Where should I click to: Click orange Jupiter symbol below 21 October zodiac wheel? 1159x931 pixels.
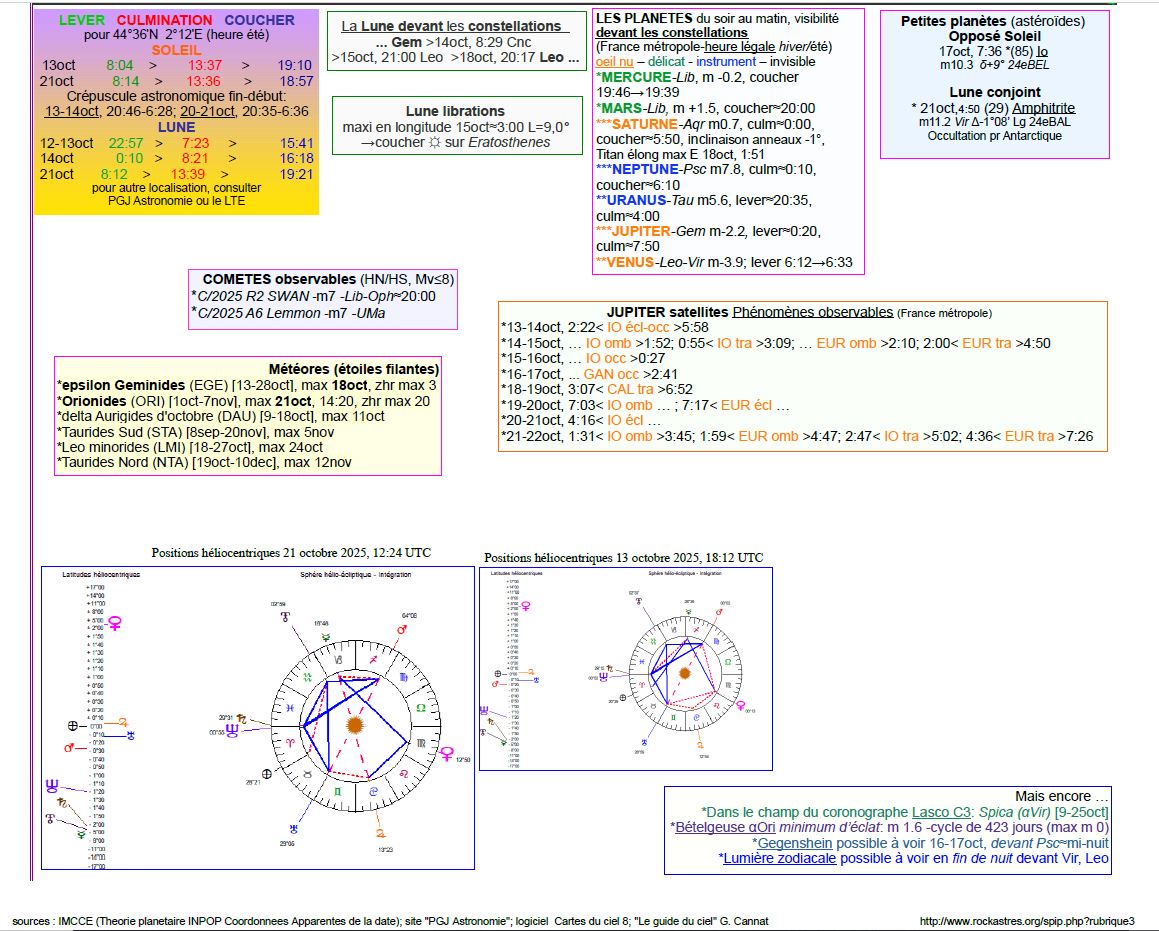tap(379, 834)
